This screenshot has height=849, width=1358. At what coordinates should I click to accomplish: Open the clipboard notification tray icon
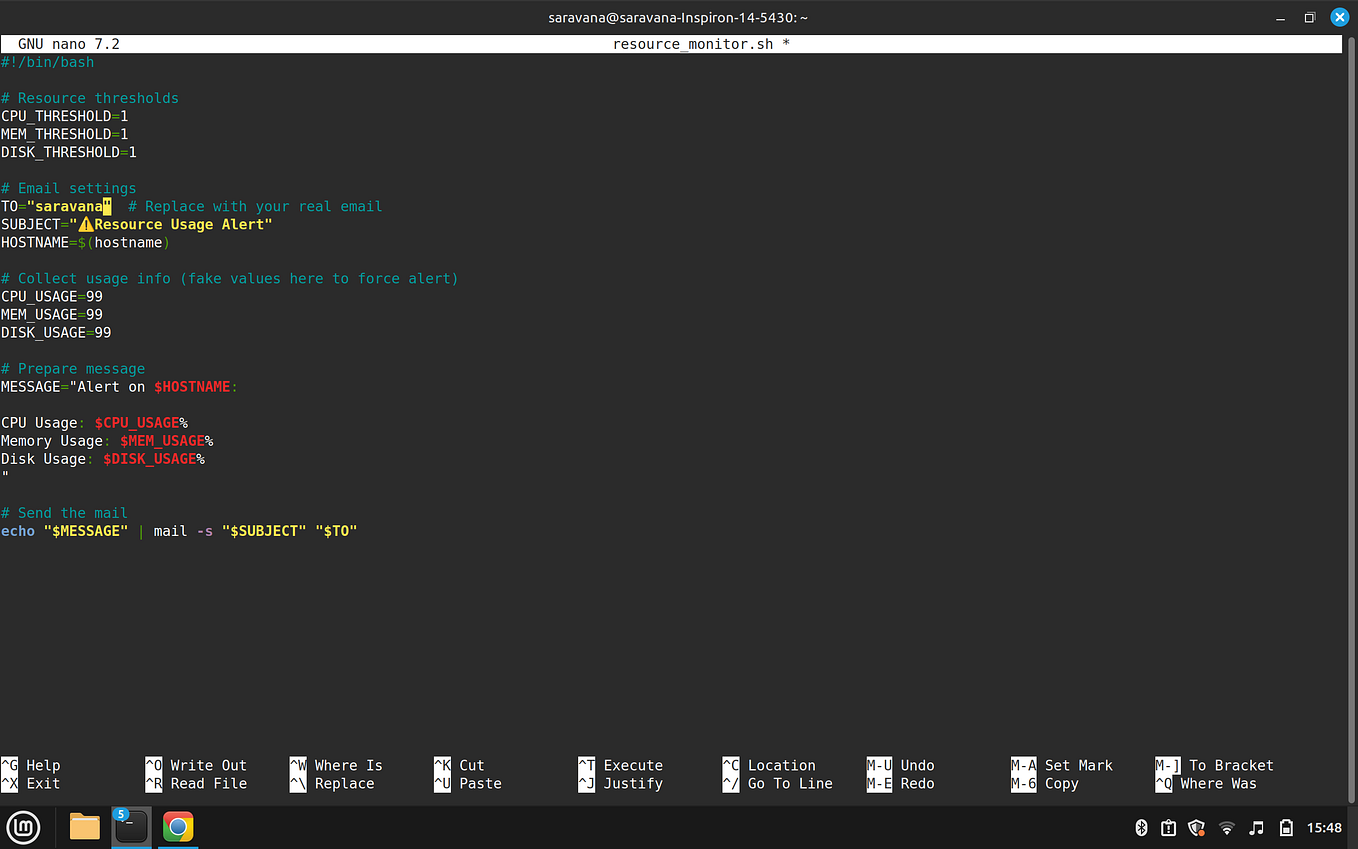pyautogui.click(x=1168, y=827)
